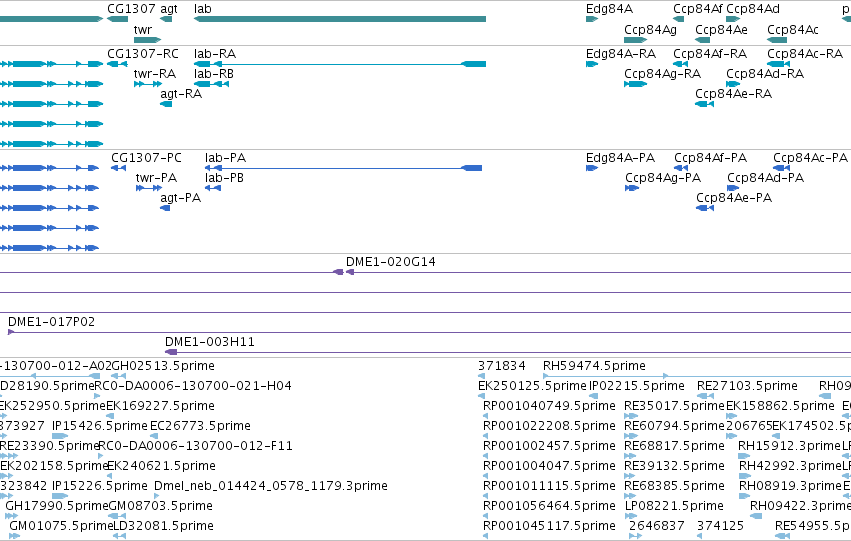Select the Edg84A gene label

(609, 9)
